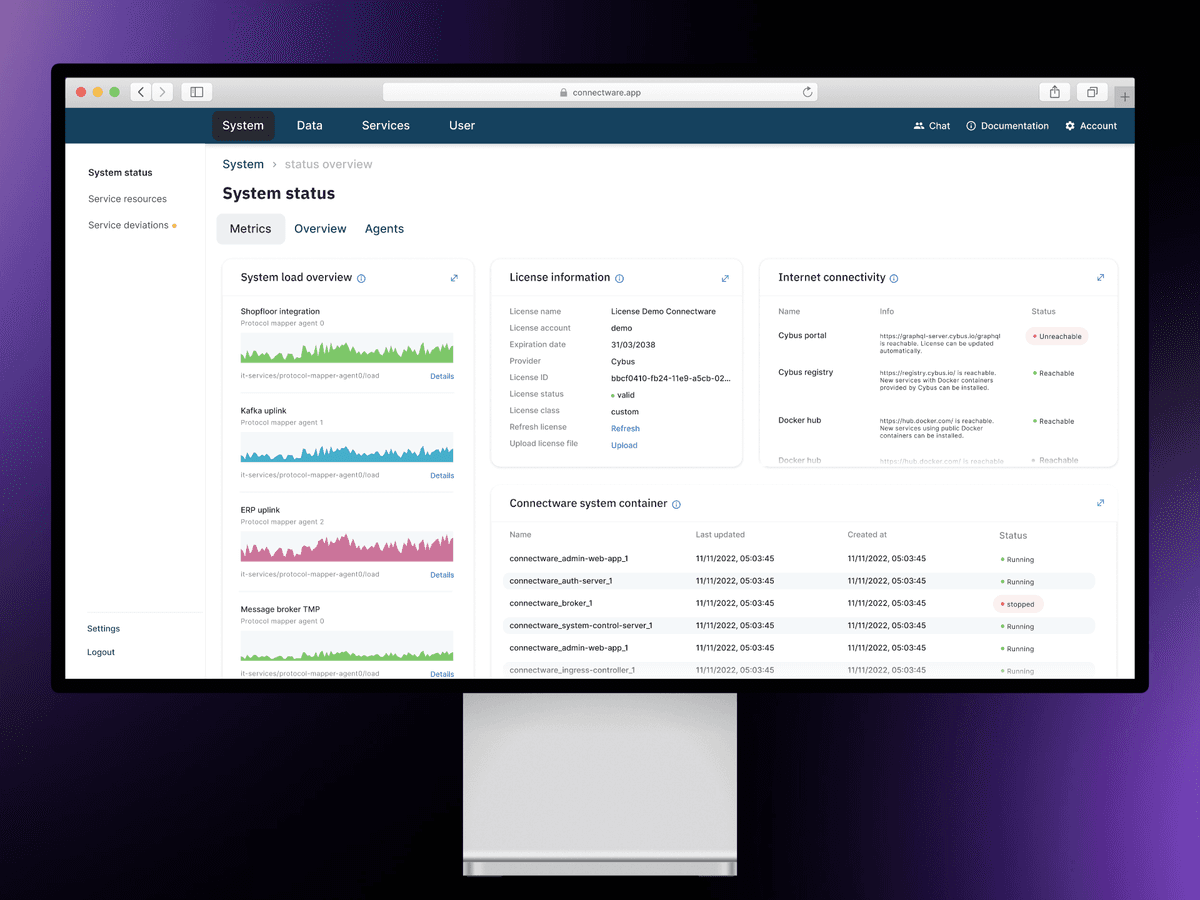Switch to the Agents tab
Screen dimensions: 1200x900
pos(384,228)
